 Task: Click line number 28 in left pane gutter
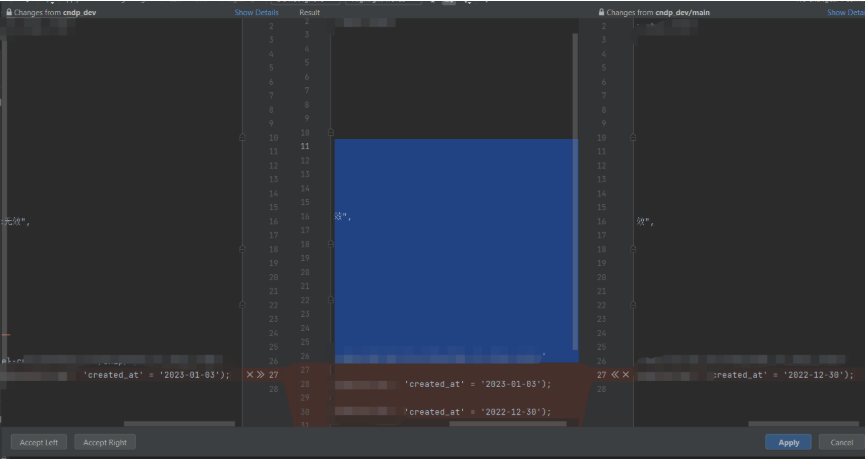pyautogui.click(x=274, y=389)
